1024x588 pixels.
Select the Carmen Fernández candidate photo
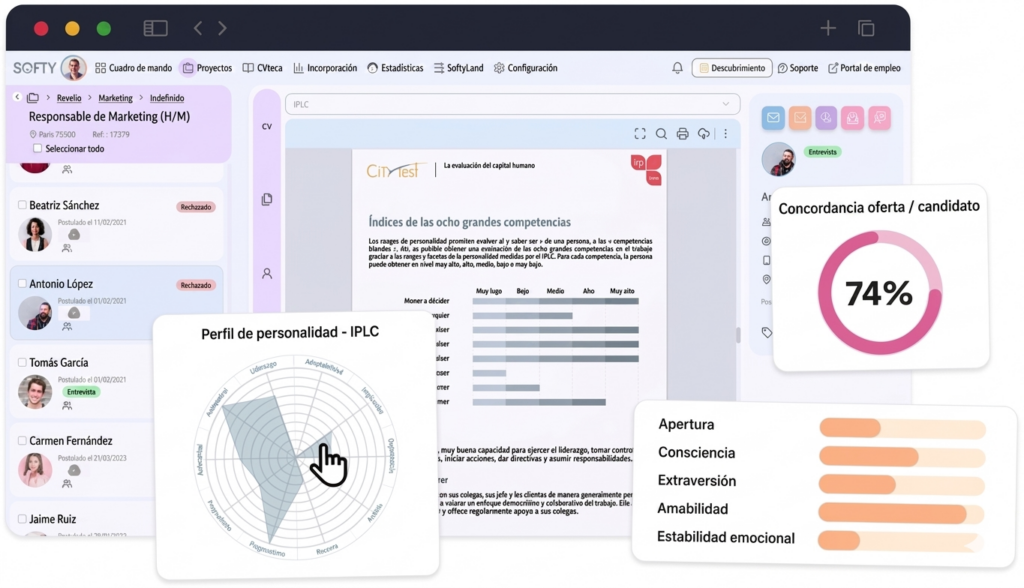tap(35, 470)
